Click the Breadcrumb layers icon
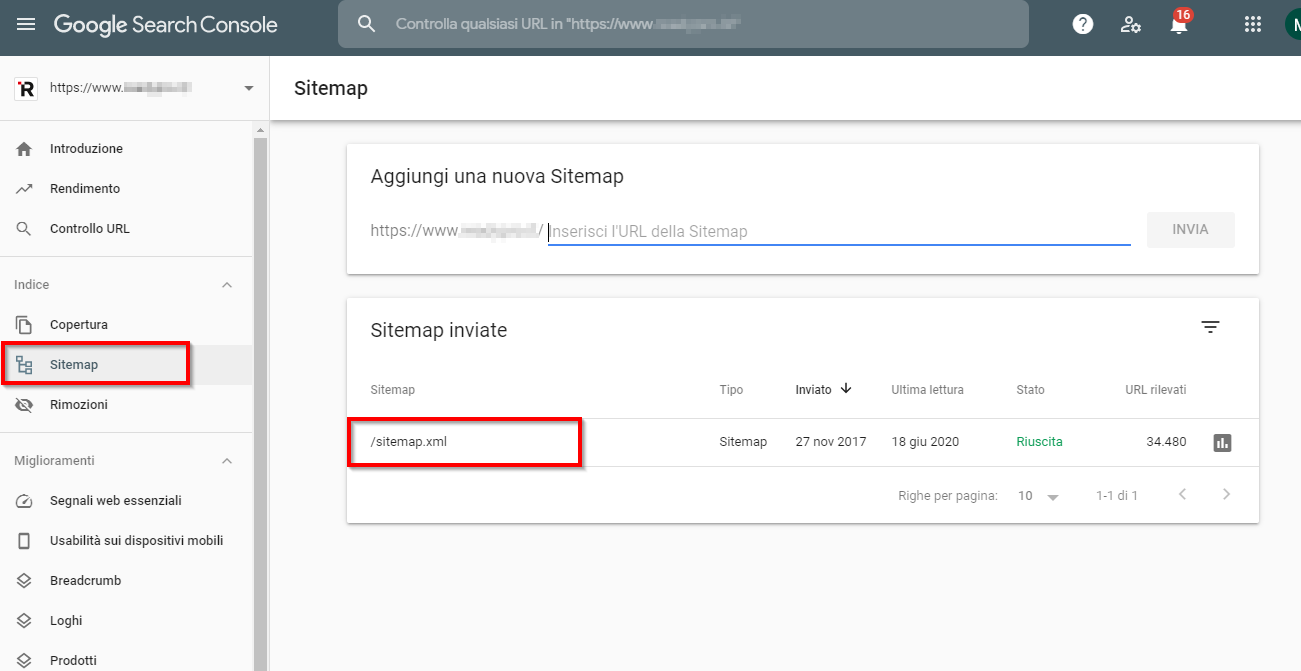Viewport: 1301px width, 671px height. pyautogui.click(x=25, y=581)
